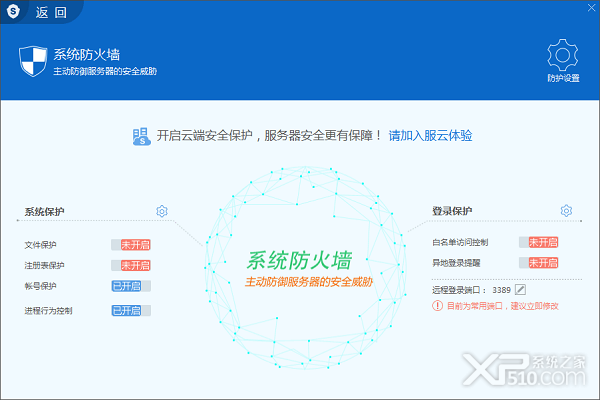Open the 请加入服云体验 link
The height and width of the screenshot is (400, 600).
pyautogui.click(x=430, y=136)
